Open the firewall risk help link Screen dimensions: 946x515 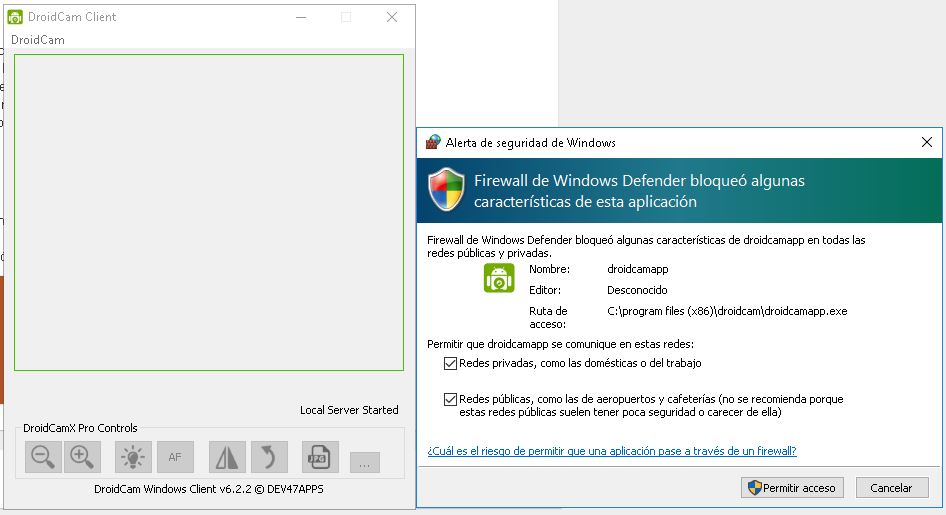612,451
